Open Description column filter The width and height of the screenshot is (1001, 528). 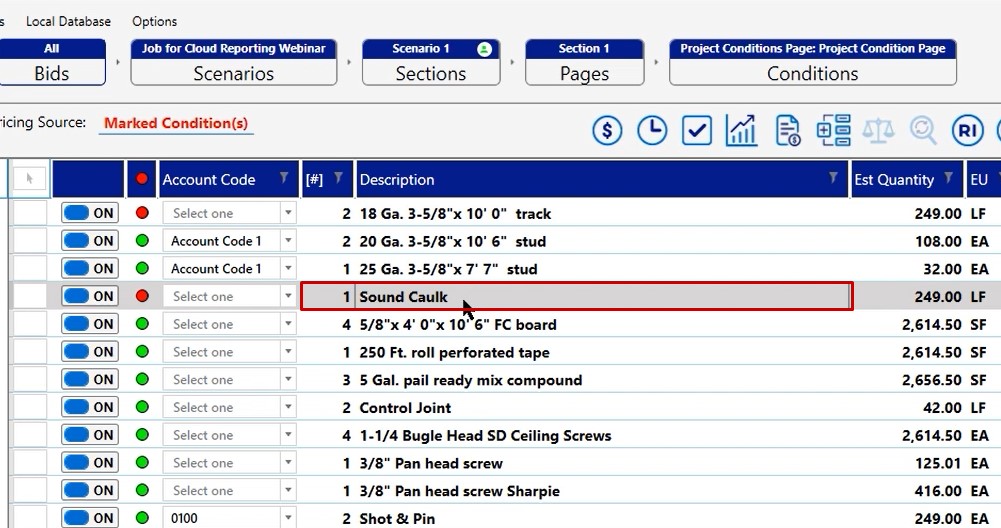tap(833, 178)
